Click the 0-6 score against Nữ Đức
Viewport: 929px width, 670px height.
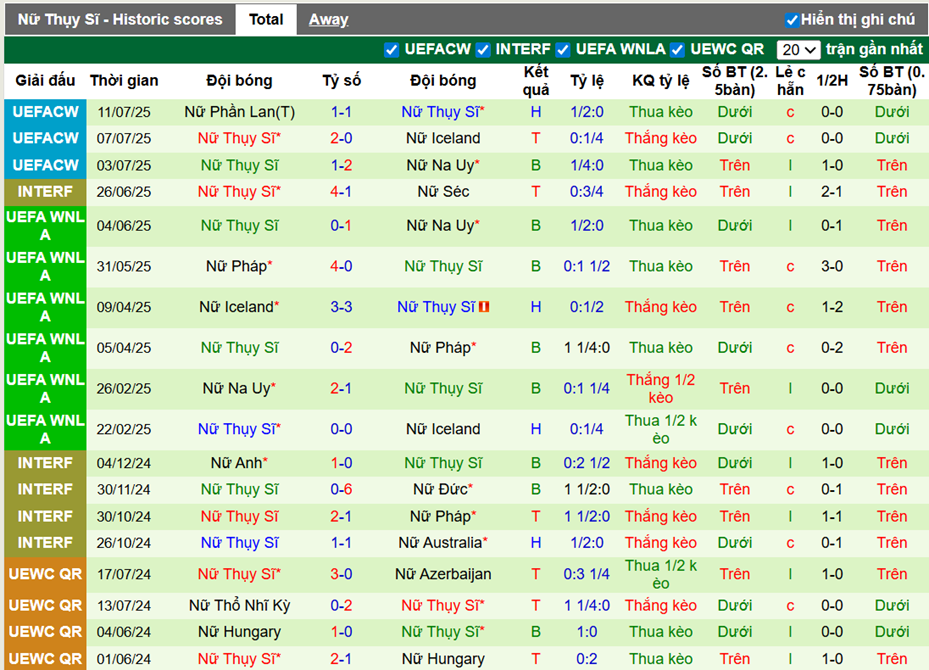click(x=341, y=489)
